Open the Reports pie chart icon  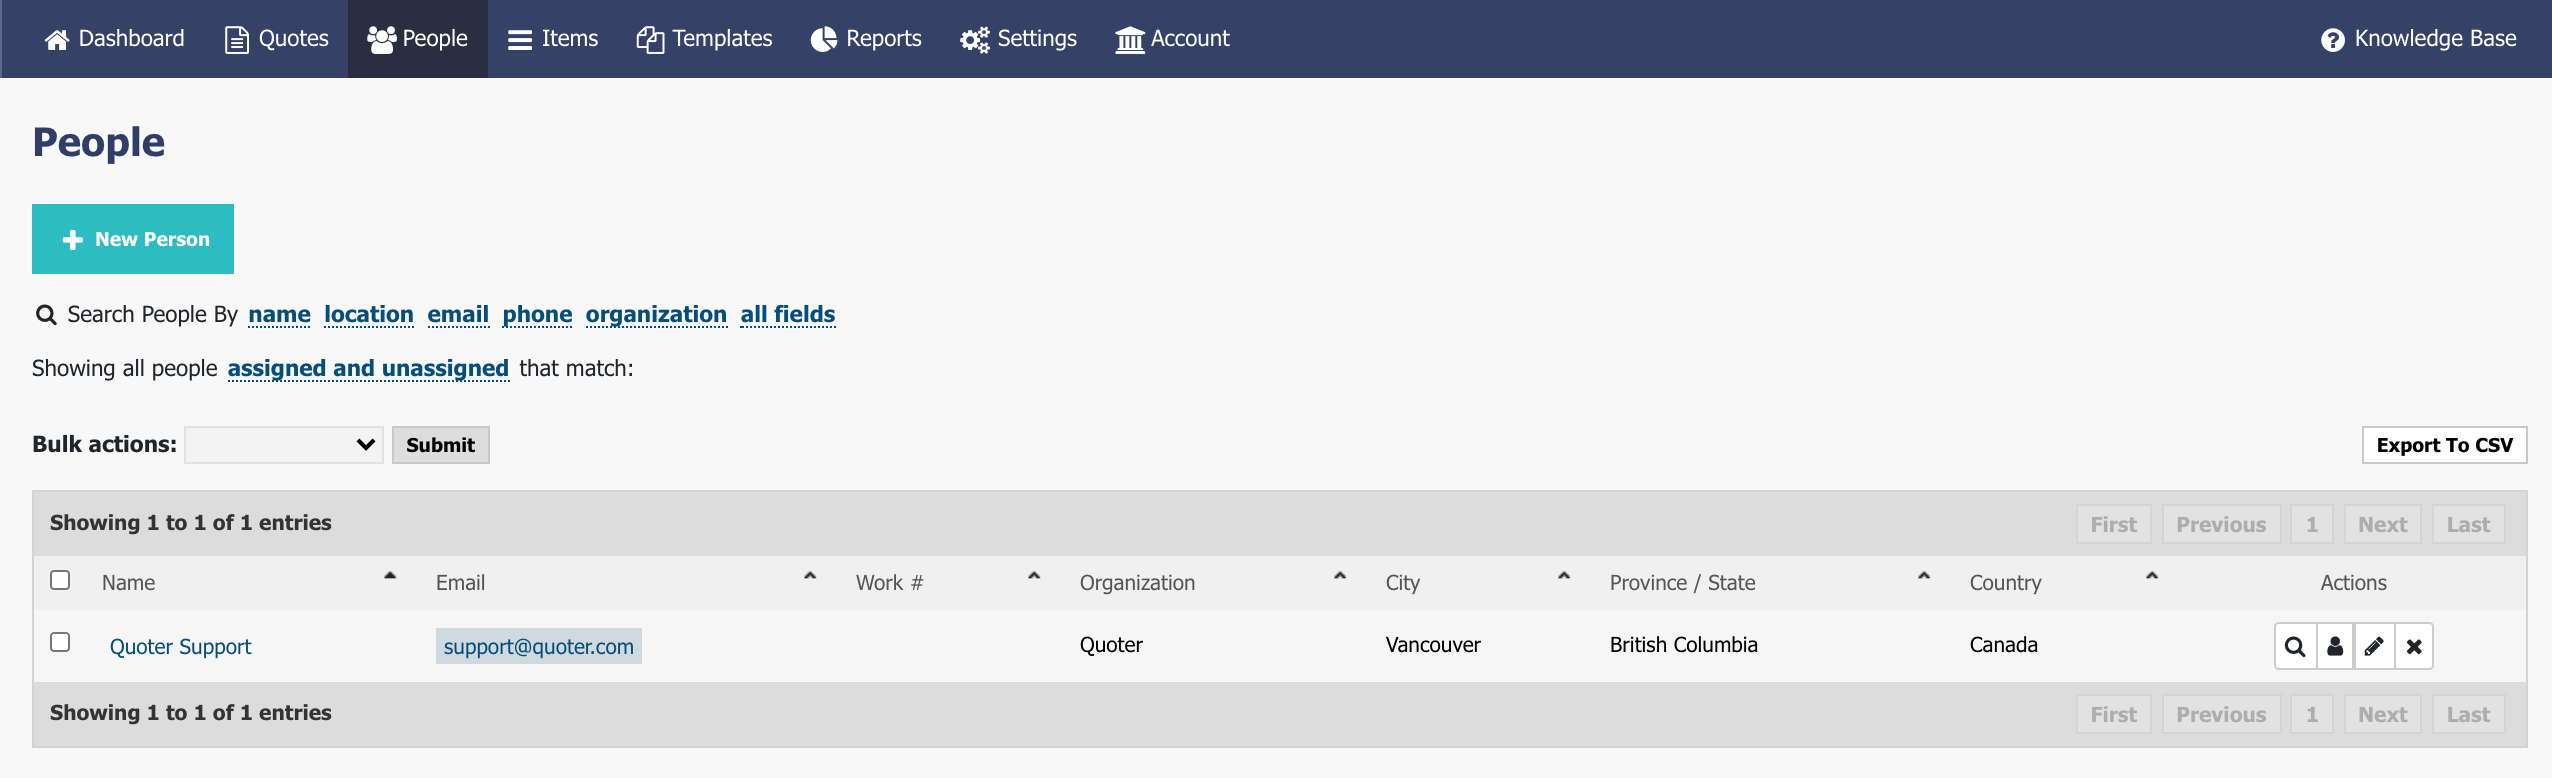pos(823,40)
